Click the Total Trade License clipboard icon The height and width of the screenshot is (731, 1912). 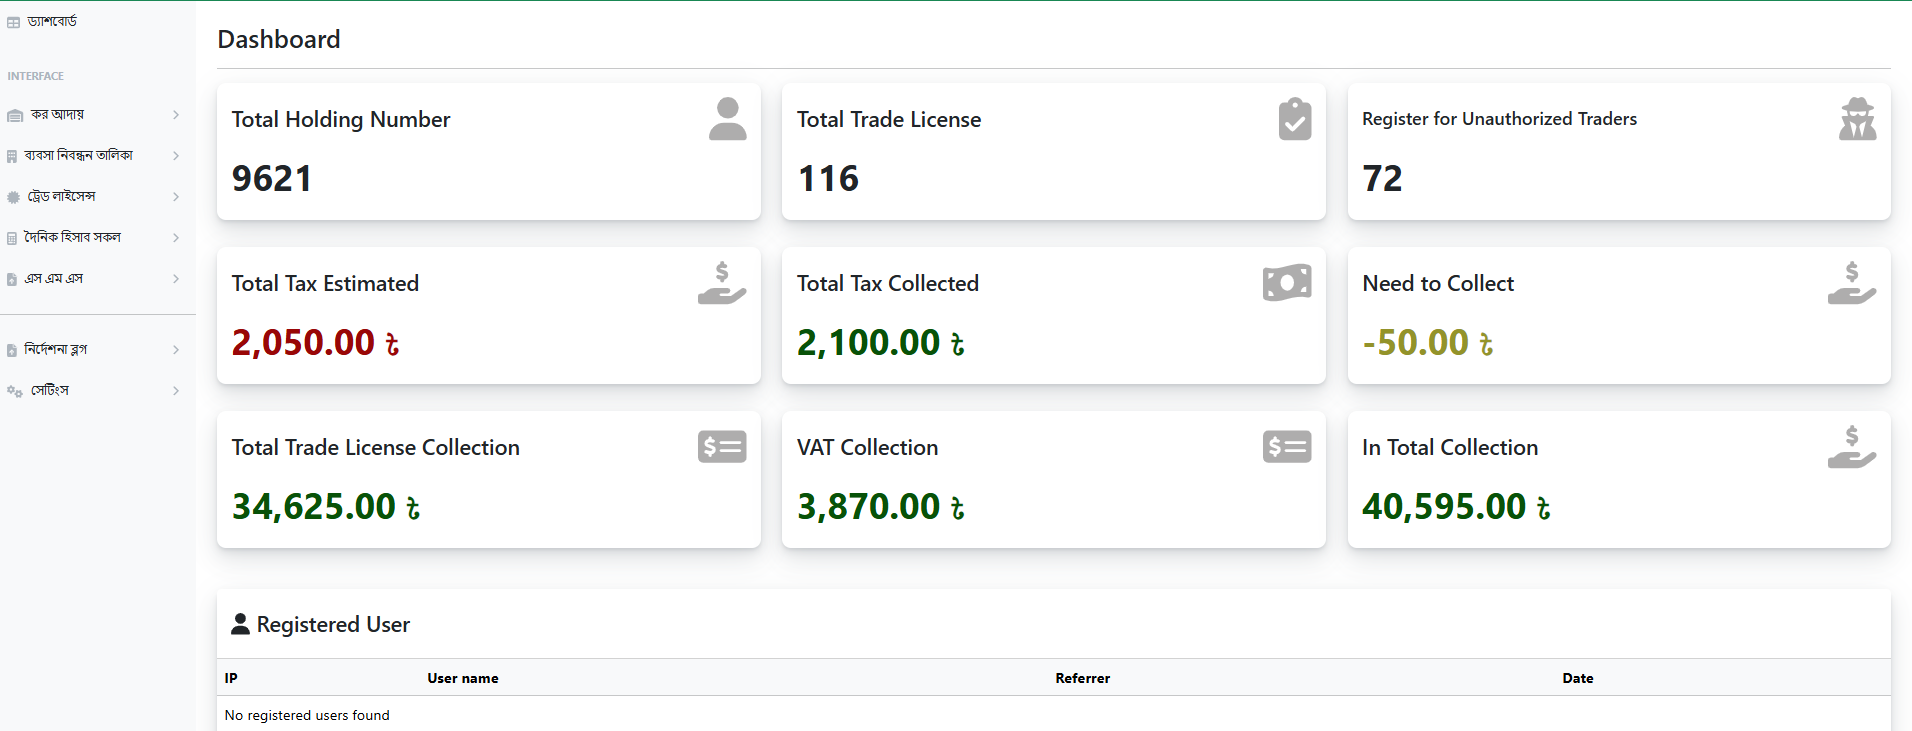tap(1294, 118)
